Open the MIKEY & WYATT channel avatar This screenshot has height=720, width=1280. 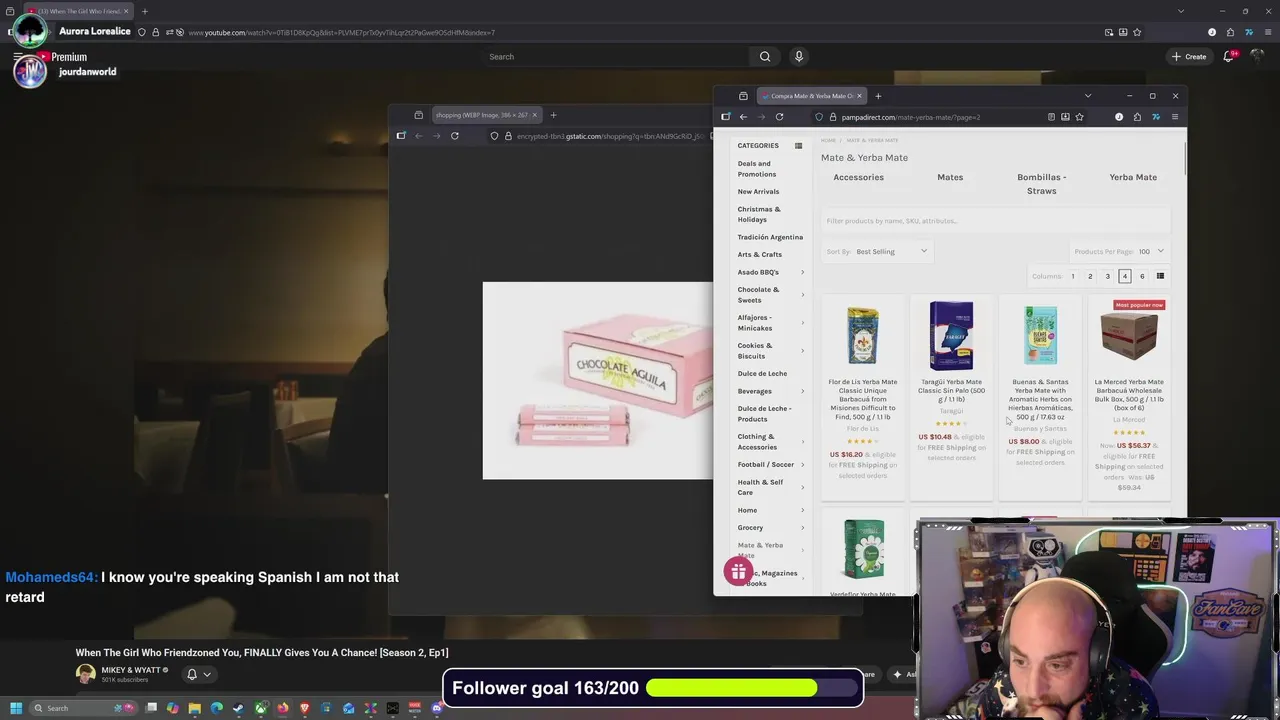(86, 674)
